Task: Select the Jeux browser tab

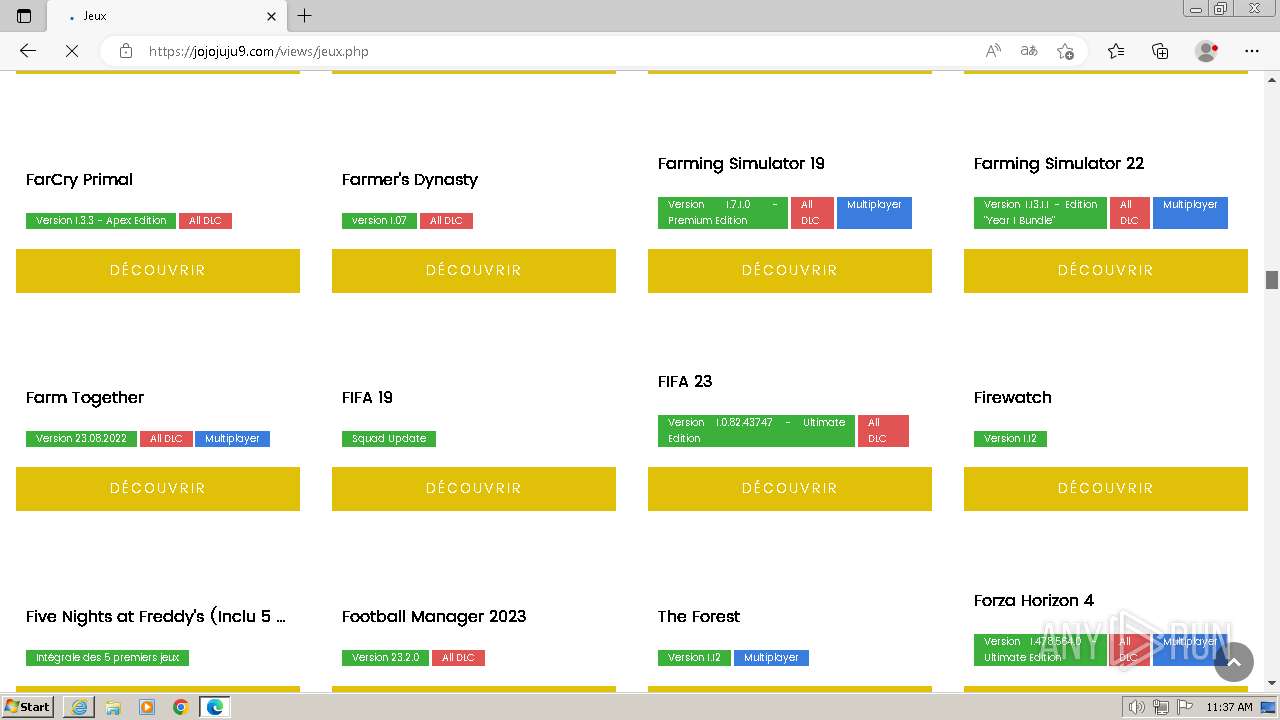Action: tap(165, 16)
